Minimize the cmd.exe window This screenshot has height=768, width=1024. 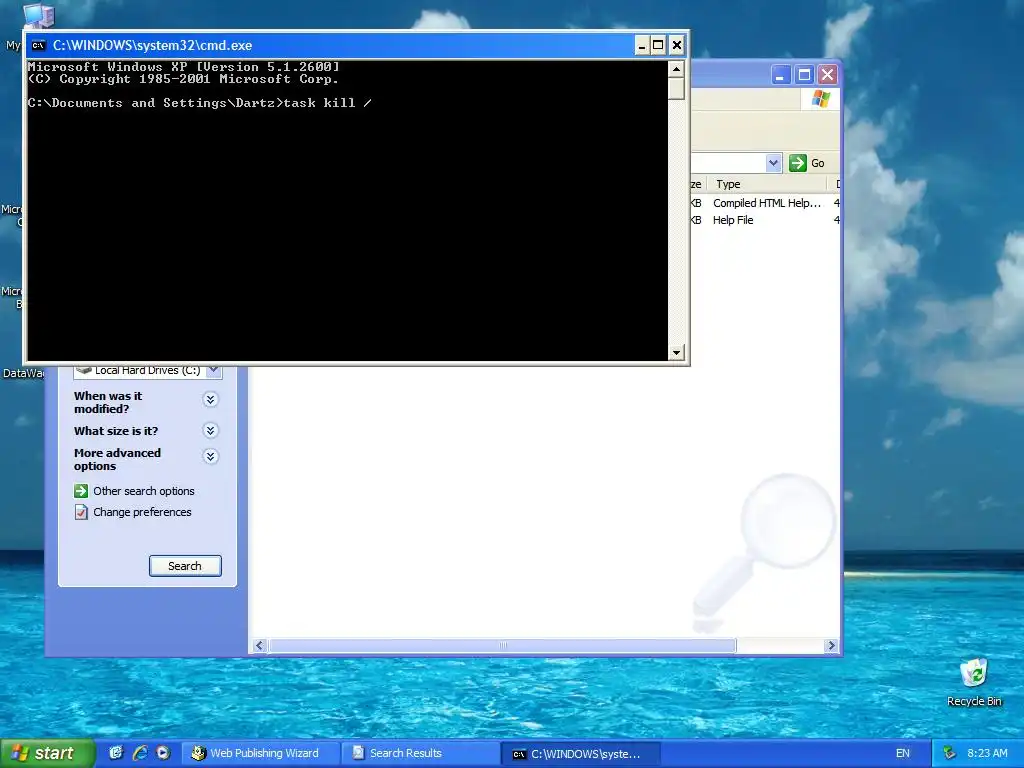click(641, 45)
